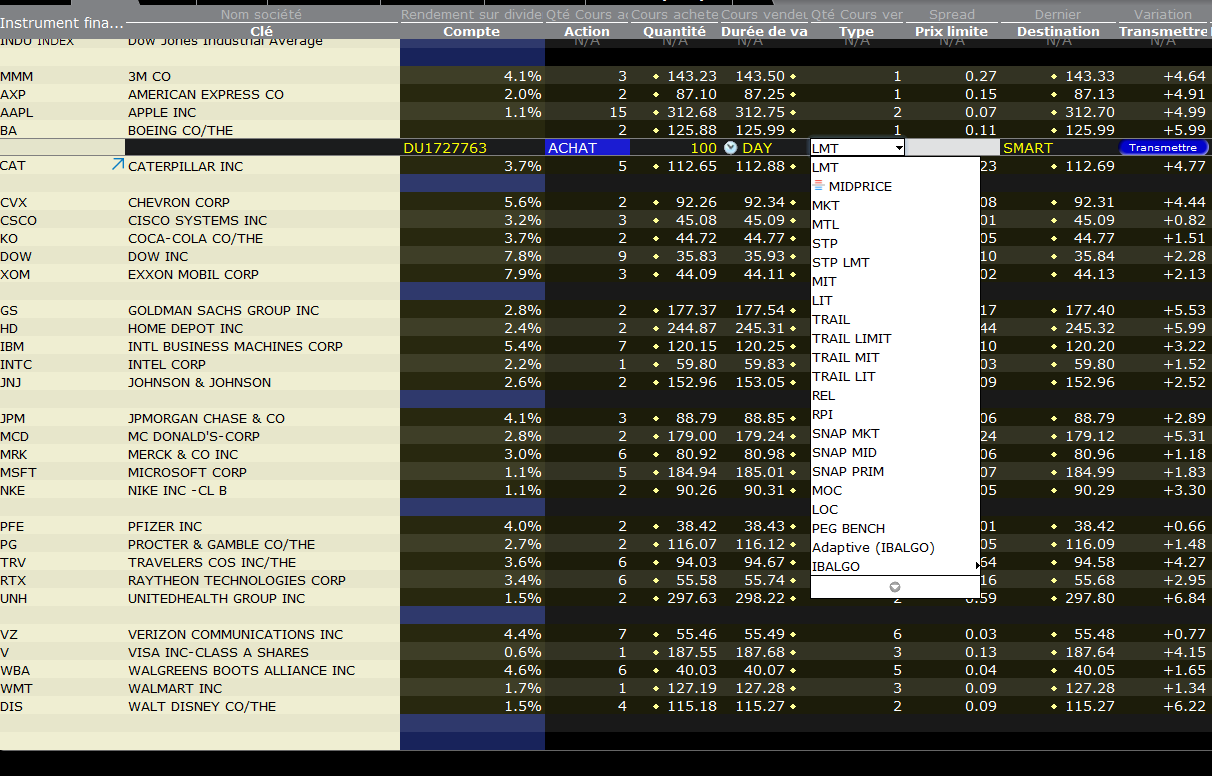1212x776 pixels.
Task: Click the Prix limite column header
Action: coord(952,31)
